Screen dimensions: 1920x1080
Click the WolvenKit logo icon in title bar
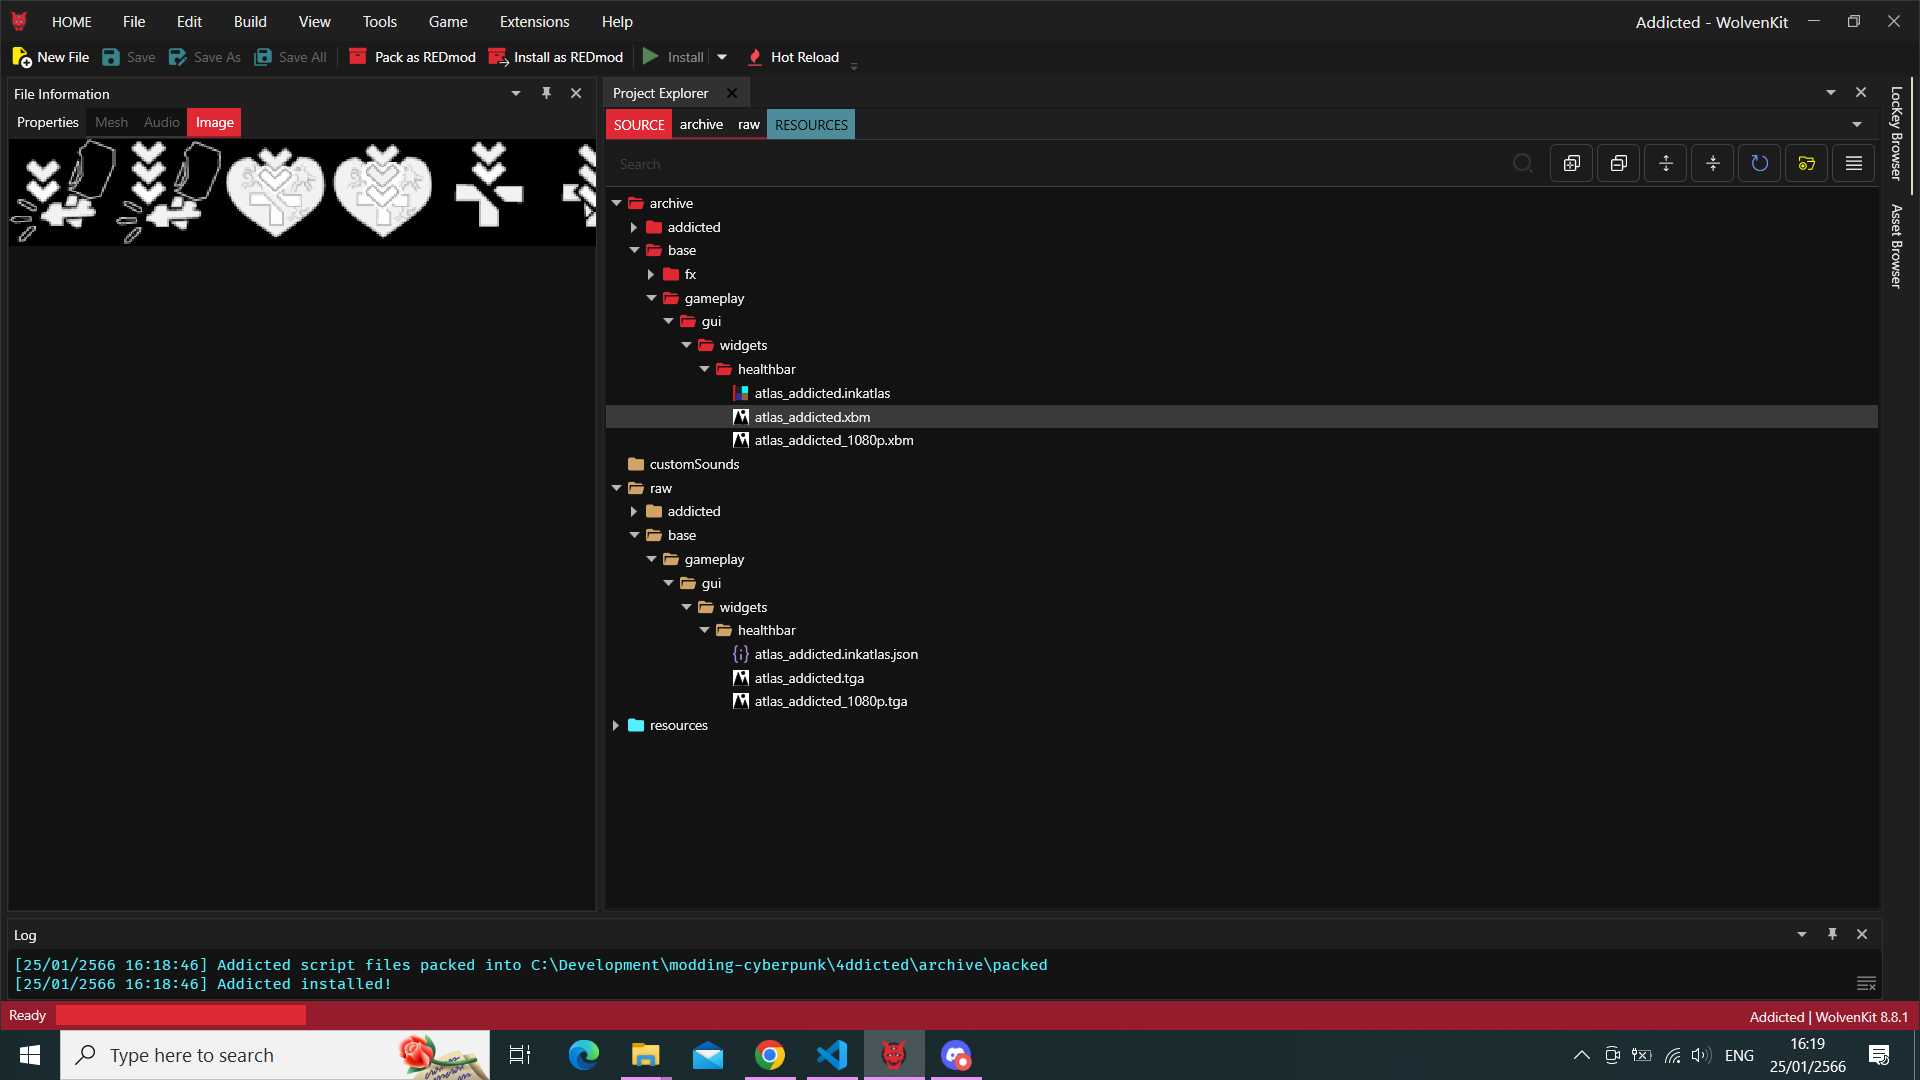point(19,21)
